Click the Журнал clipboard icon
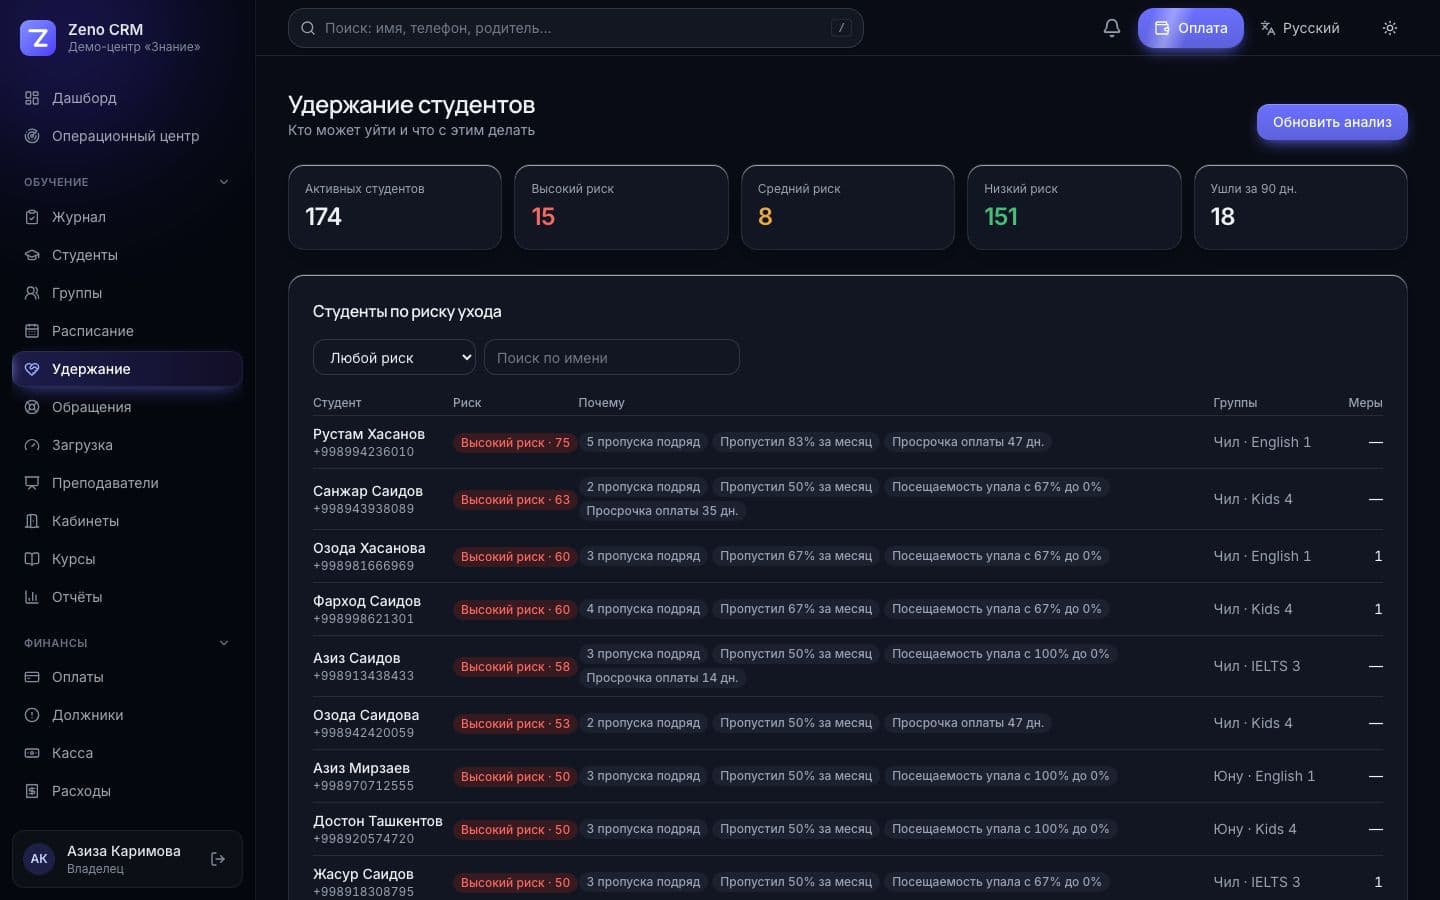The image size is (1440, 900). pos(32,217)
